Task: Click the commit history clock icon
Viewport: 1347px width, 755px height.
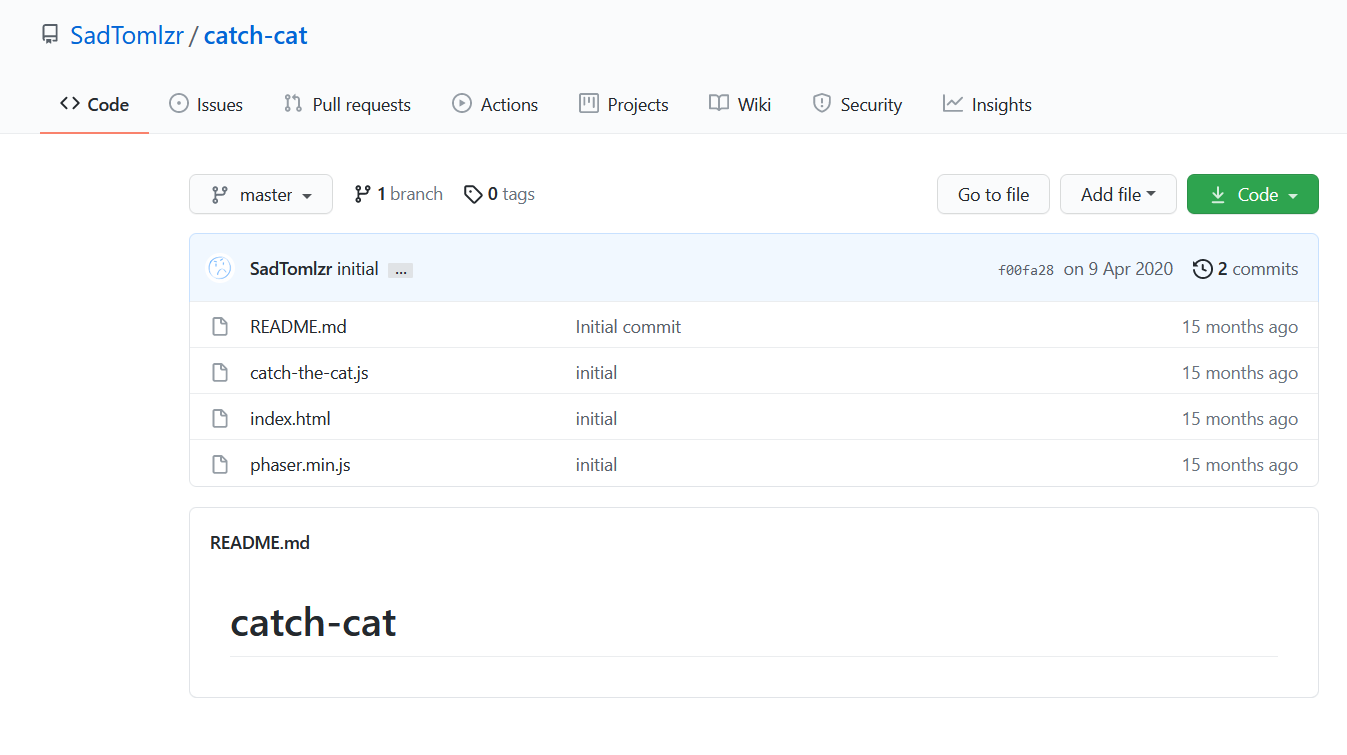Action: click(x=1203, y=269)
